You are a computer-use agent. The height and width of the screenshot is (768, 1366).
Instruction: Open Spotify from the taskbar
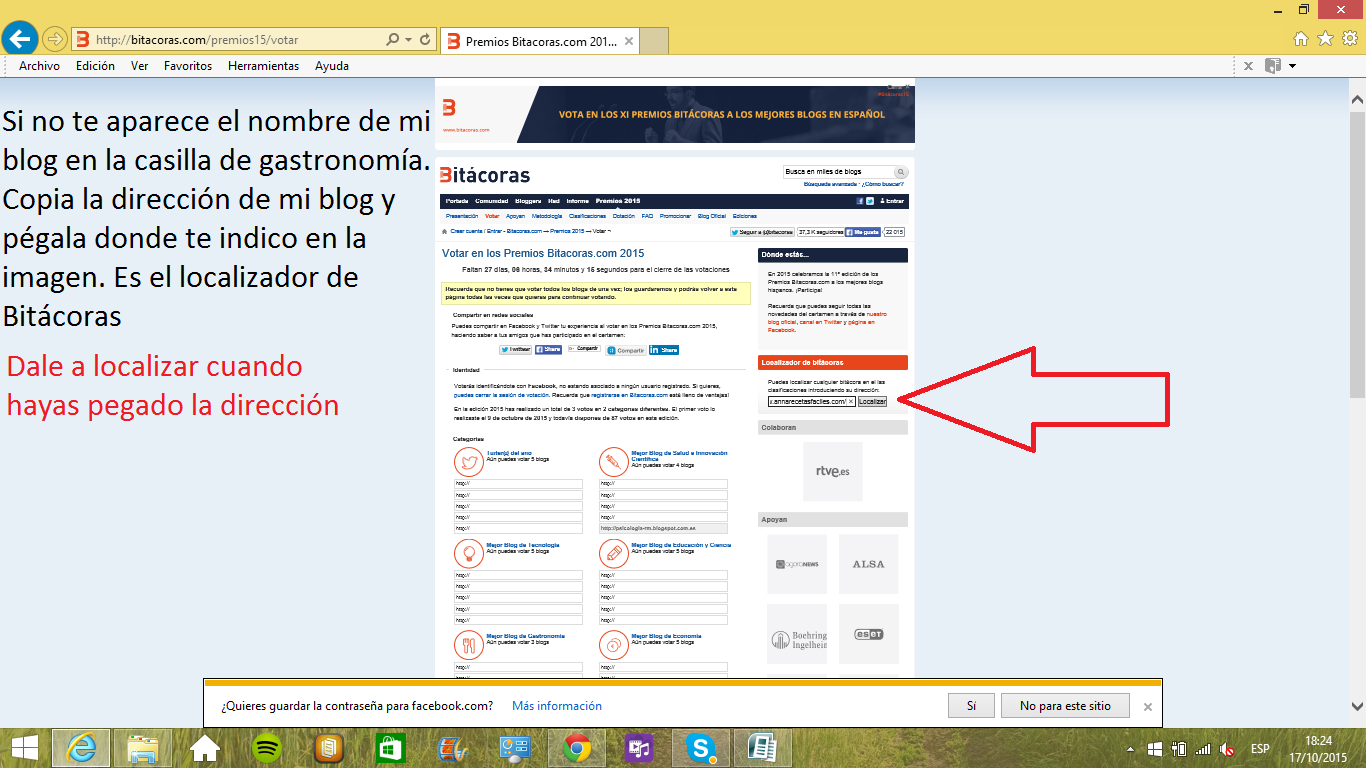[x=267, y=747]
